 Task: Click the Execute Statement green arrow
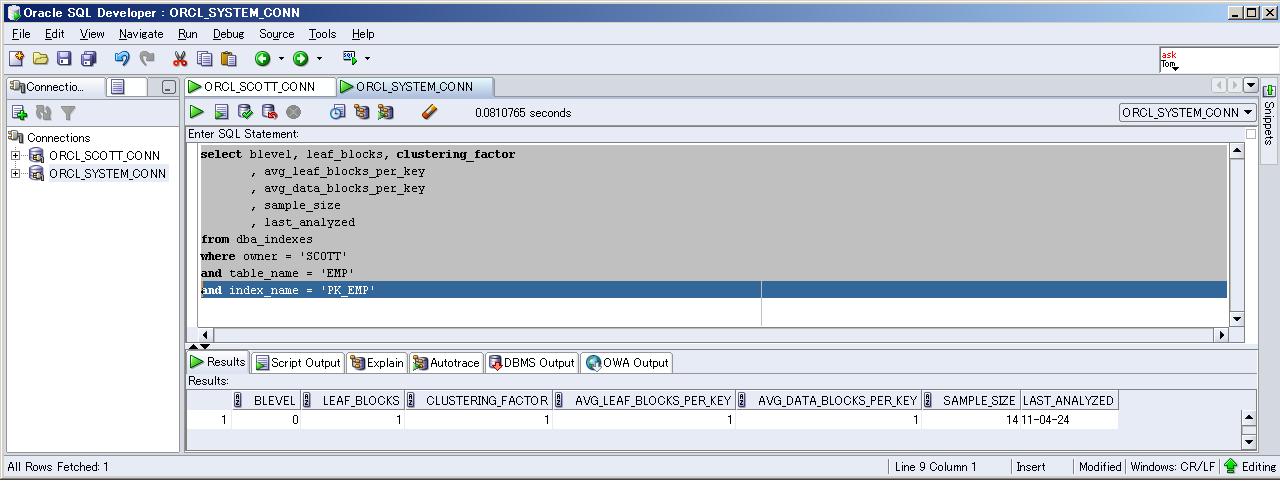point(197,112)
